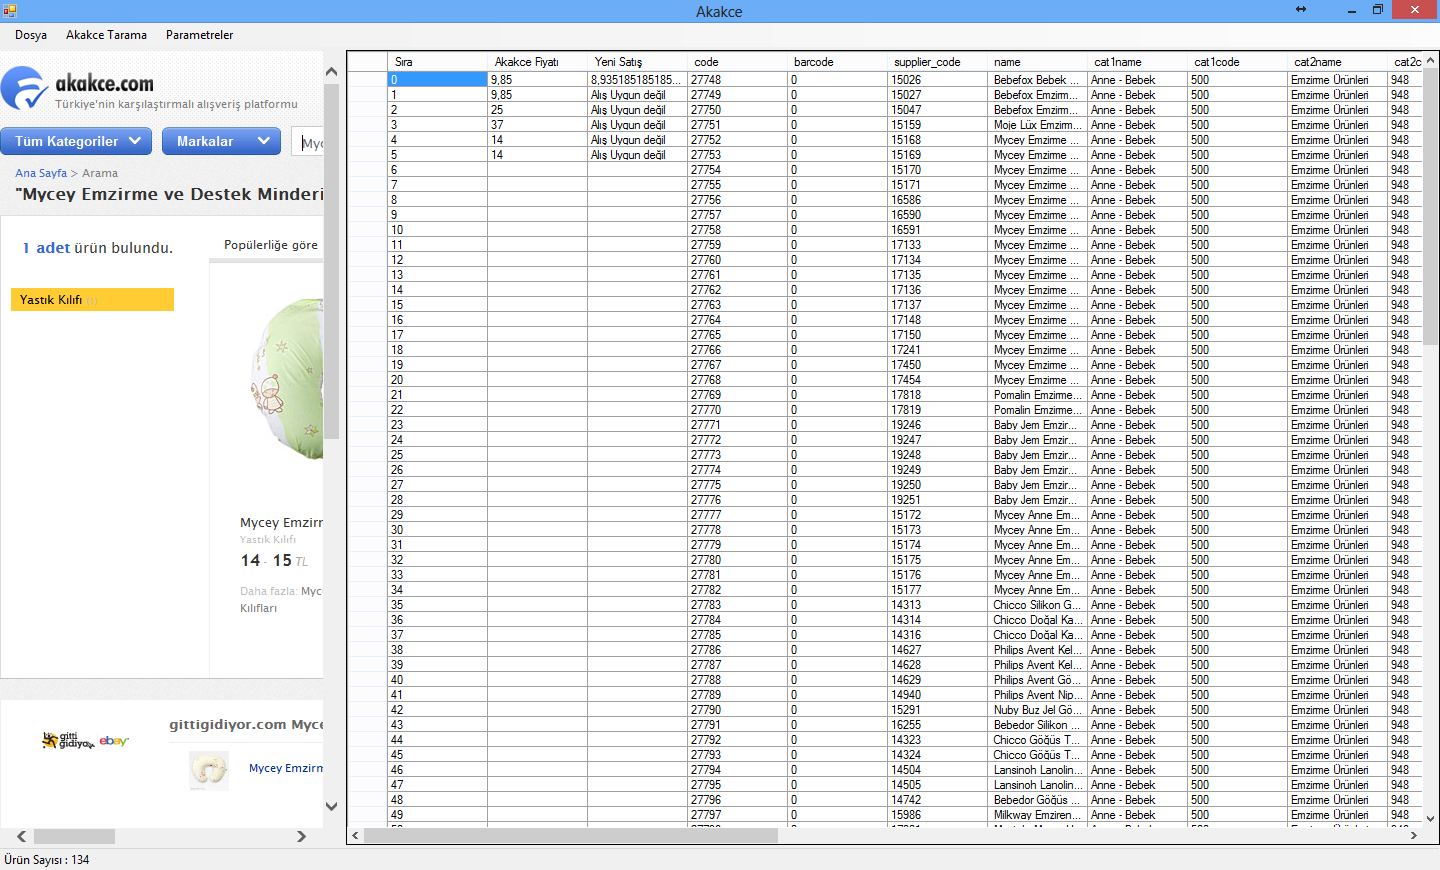Click the double-arrow icon in the title bar
Screen dimensions: 1440x870
coord(1301,10)
